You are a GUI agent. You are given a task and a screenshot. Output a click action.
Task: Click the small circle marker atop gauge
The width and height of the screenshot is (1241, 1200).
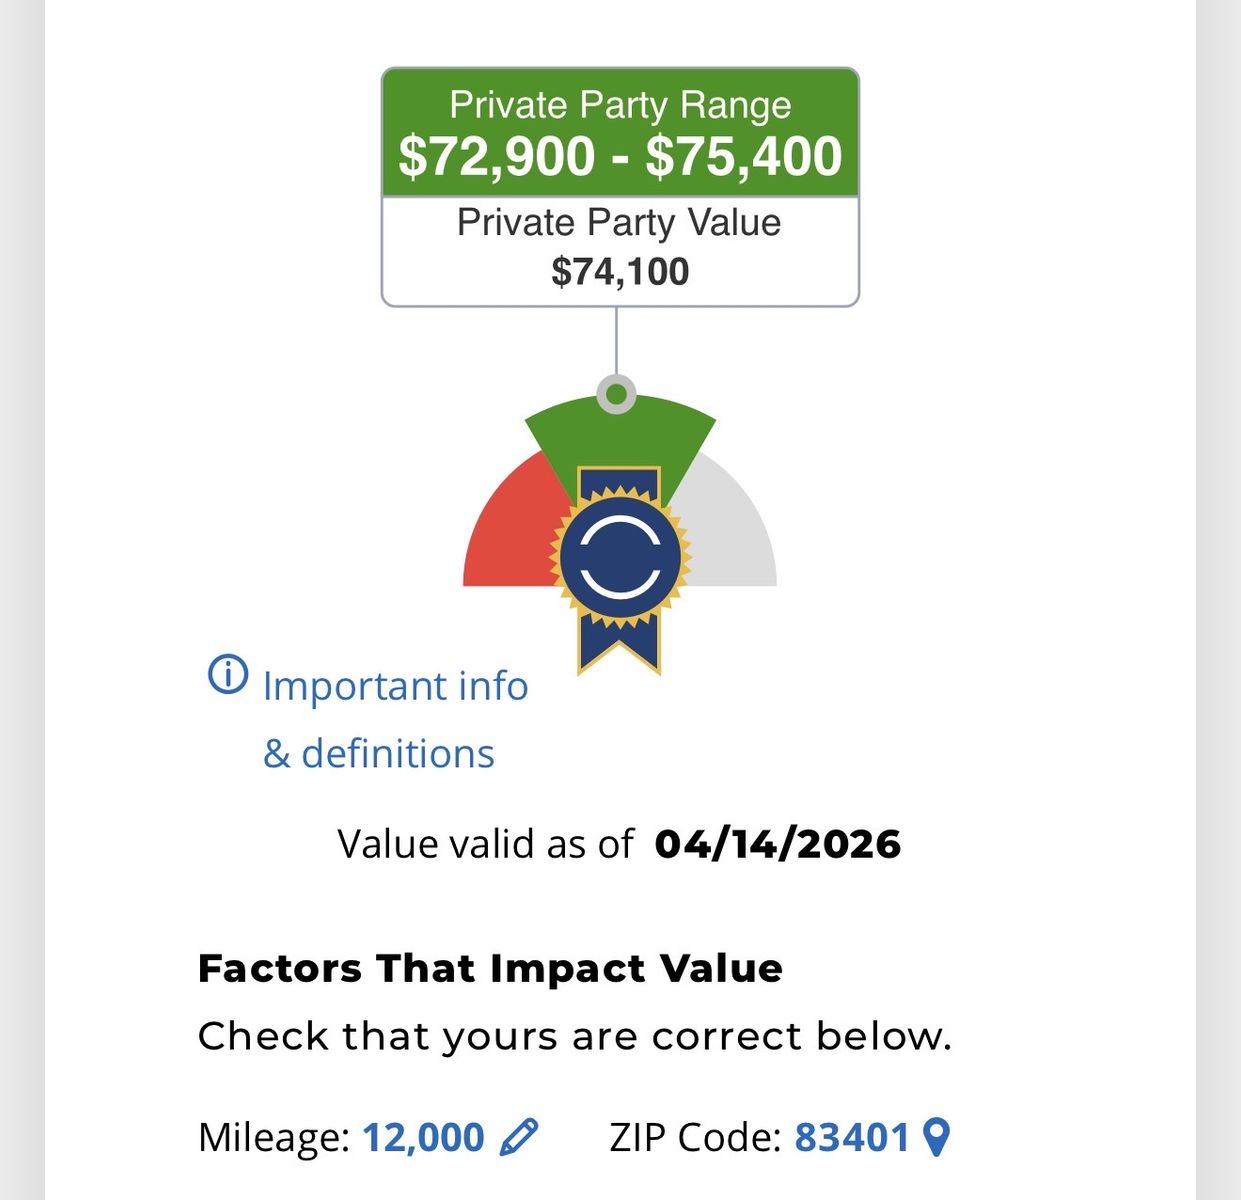617,394
